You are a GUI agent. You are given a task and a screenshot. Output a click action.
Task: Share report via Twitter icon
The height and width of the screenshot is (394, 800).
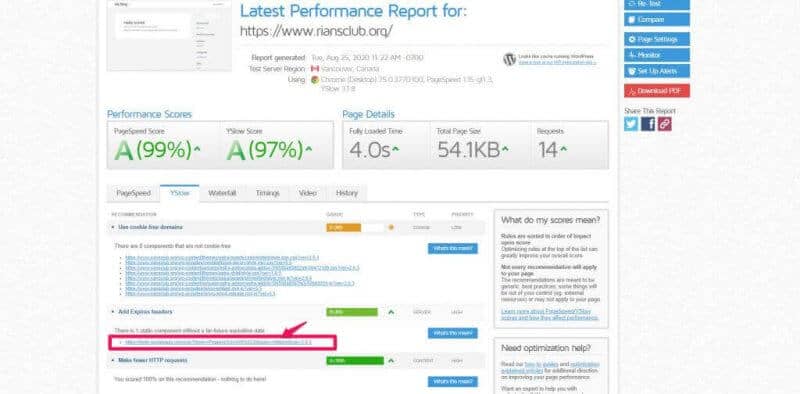click(631, 124)
